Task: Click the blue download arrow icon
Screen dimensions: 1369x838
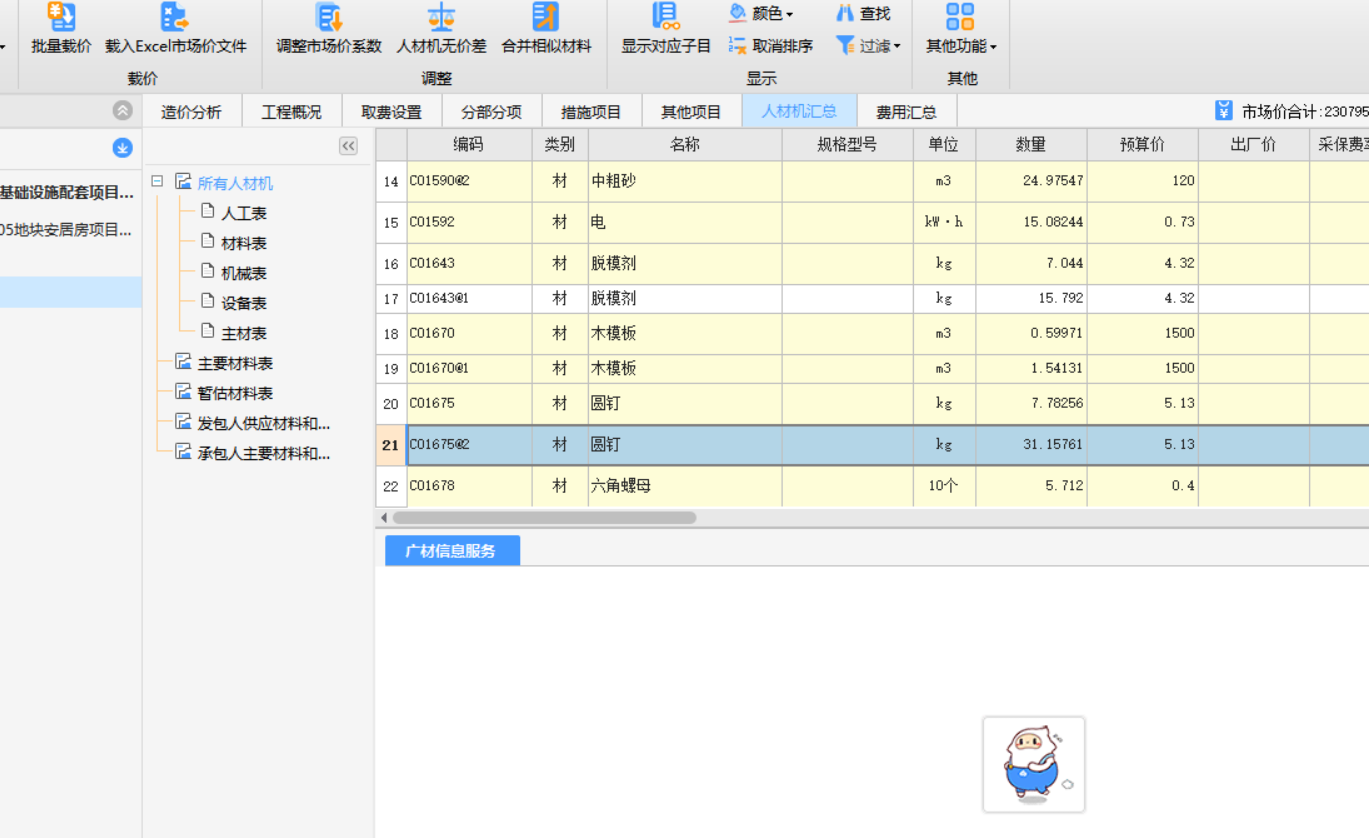Action: click(122, 148)
